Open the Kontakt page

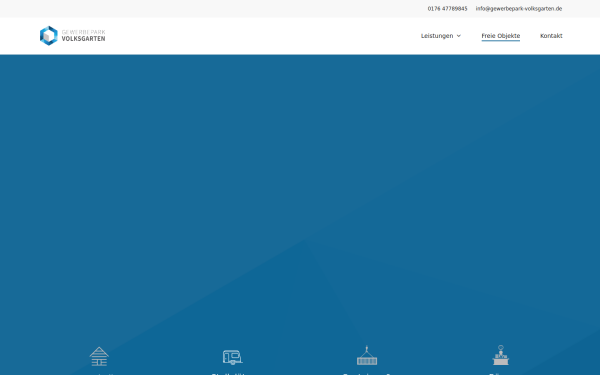[x=551, y=36]
